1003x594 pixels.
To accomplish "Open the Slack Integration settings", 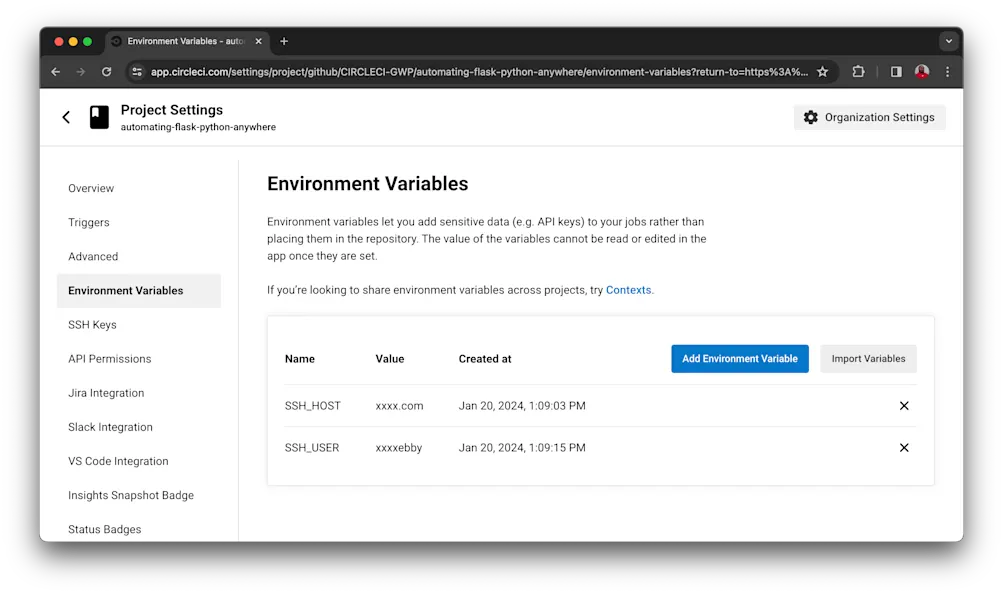I will pos(110,427).
